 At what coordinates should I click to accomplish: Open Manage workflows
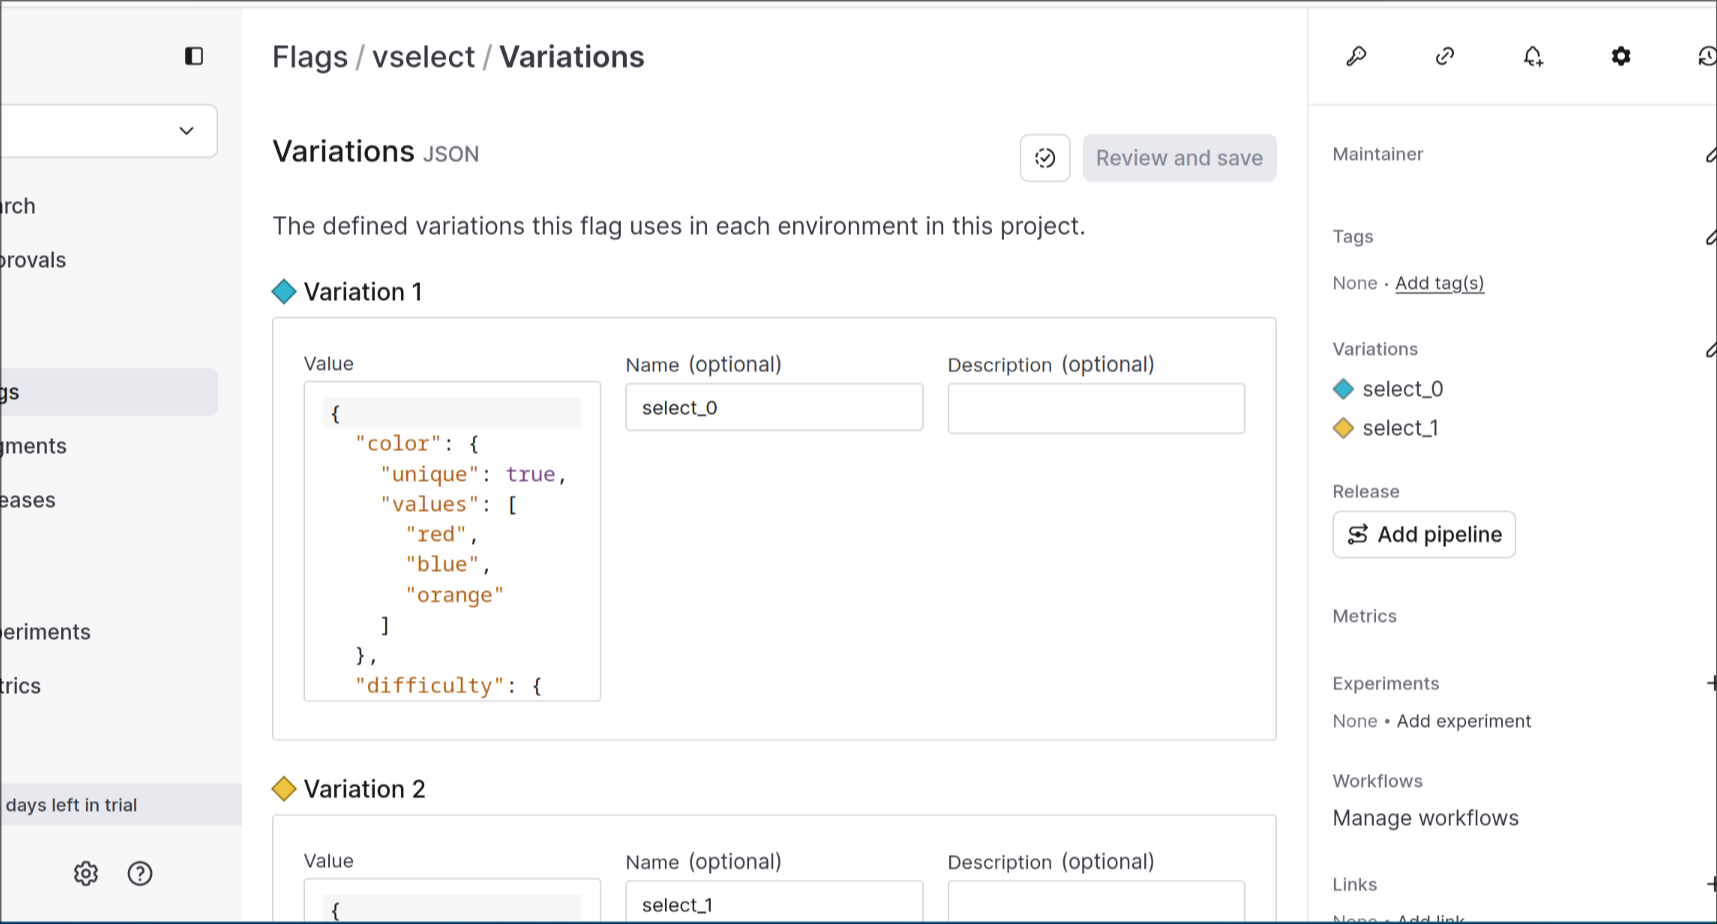[x=1425, y=818]
